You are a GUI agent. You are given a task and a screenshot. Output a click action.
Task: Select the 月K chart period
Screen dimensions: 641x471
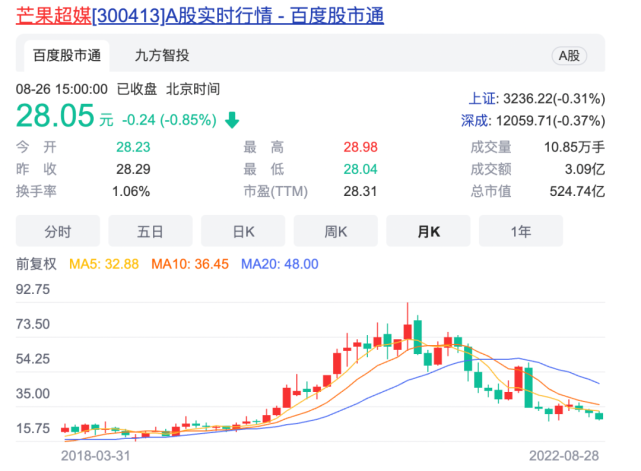point(428,231)
